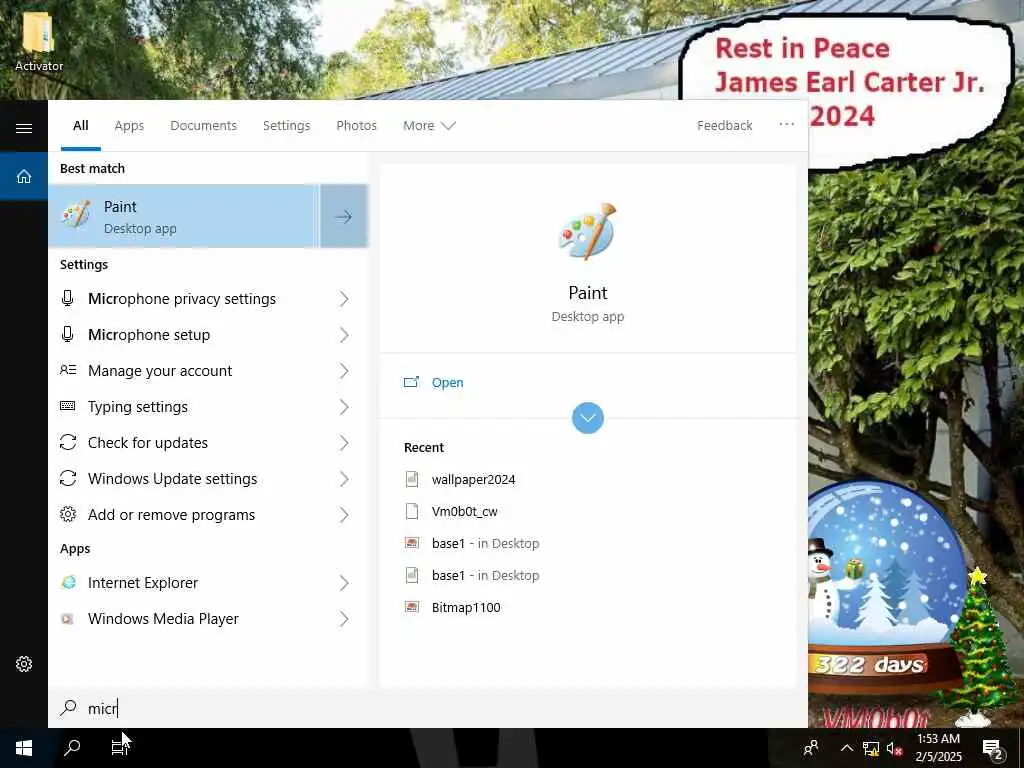Show hidden tray icons
1024x768 pixels.
coord(846,748)
